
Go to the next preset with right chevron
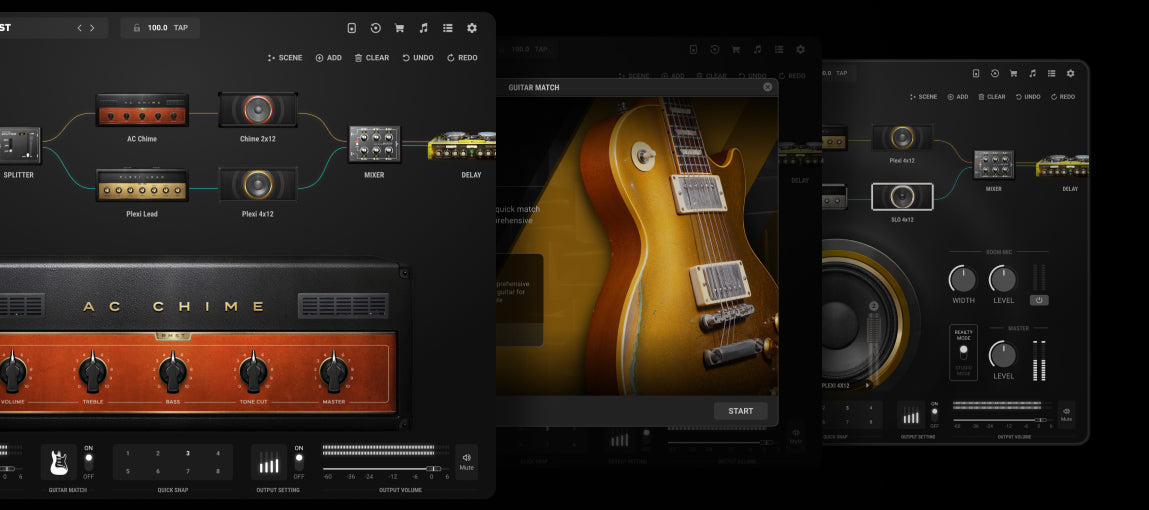click(93, 28)
